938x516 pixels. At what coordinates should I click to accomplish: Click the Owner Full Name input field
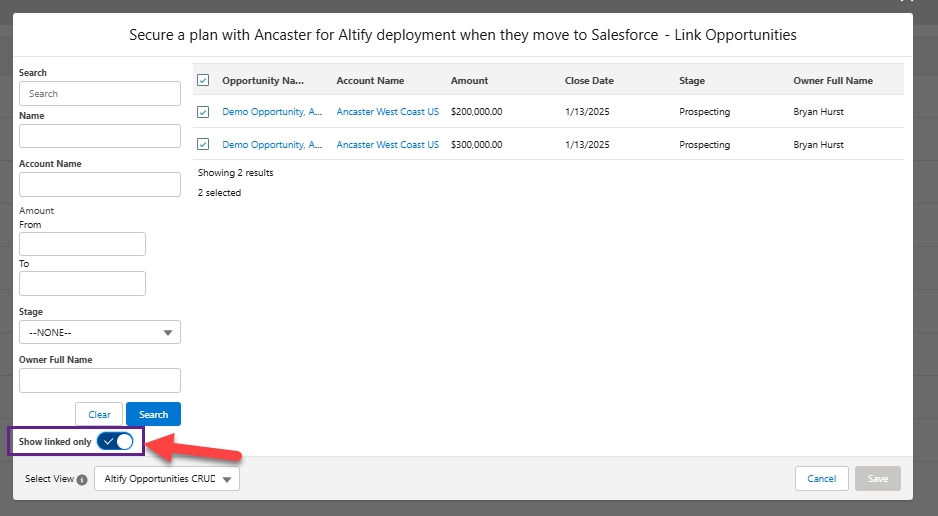(x=100, y=380)
